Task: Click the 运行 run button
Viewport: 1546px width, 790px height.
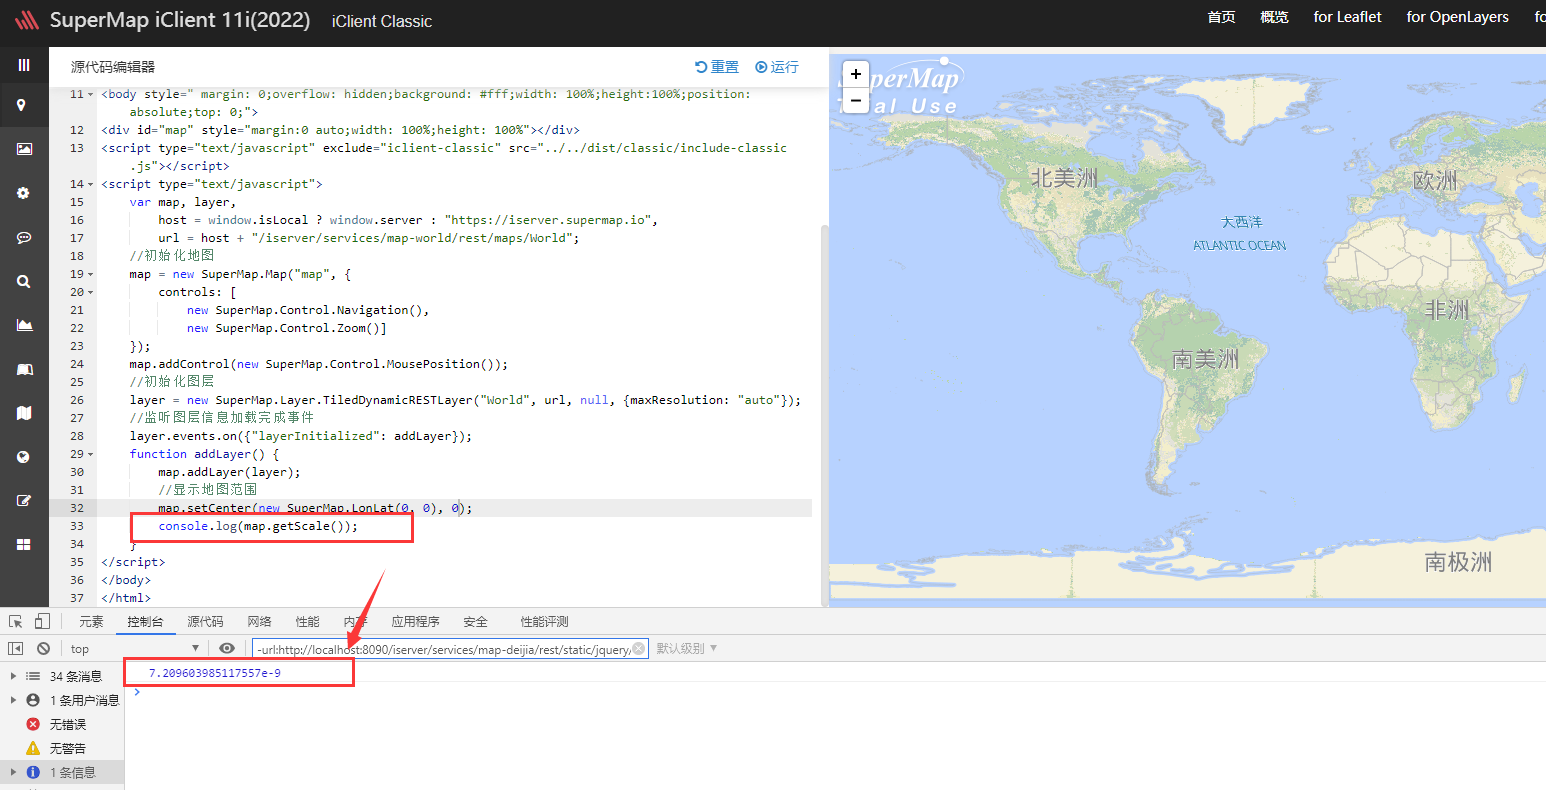Action: (777, 67)
